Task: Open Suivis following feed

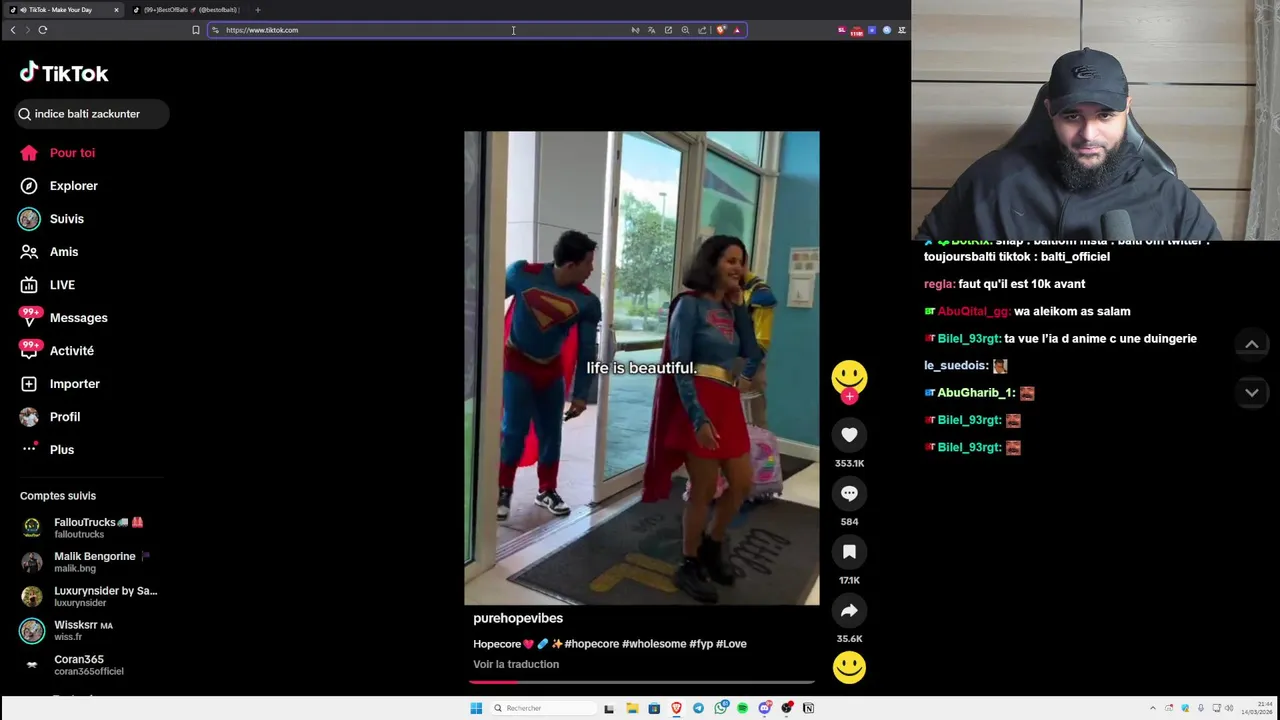Action: 52,219
